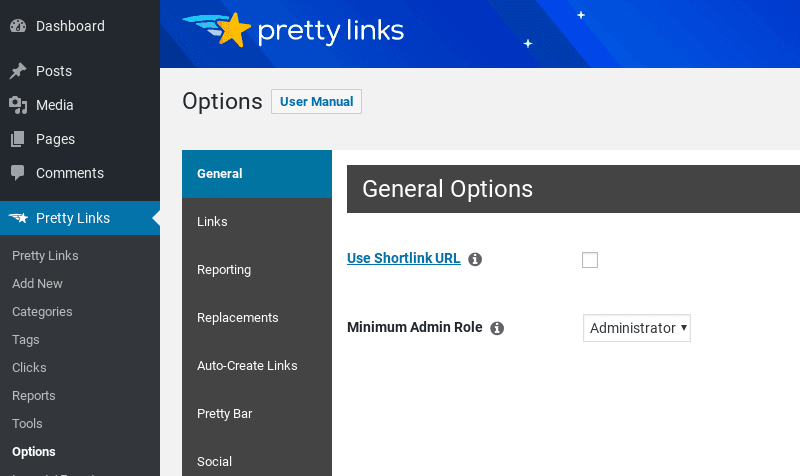Switch to the Reporting options tab

click(257, 269)
